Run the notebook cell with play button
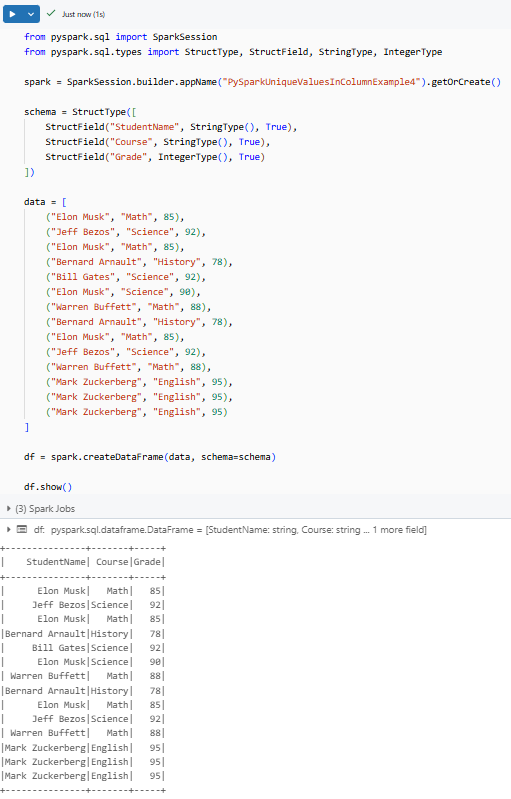Image resolution: width=511 pixels, height=799 pixels. [13, 14]
